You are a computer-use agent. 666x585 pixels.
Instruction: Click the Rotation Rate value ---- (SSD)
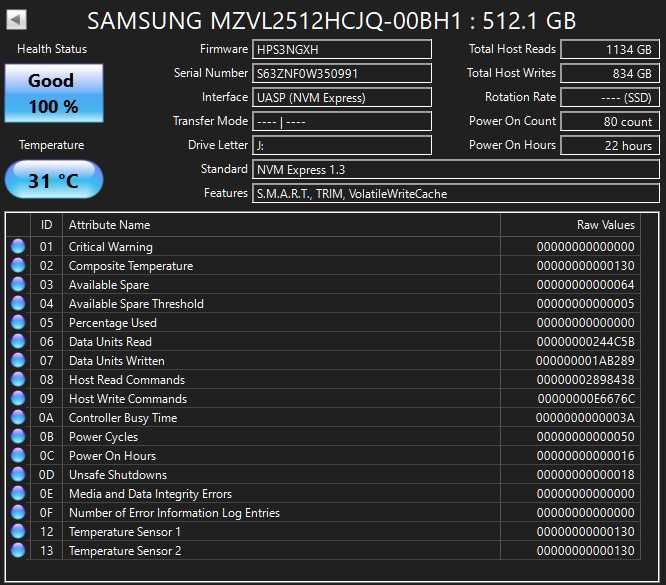point(610,97)
